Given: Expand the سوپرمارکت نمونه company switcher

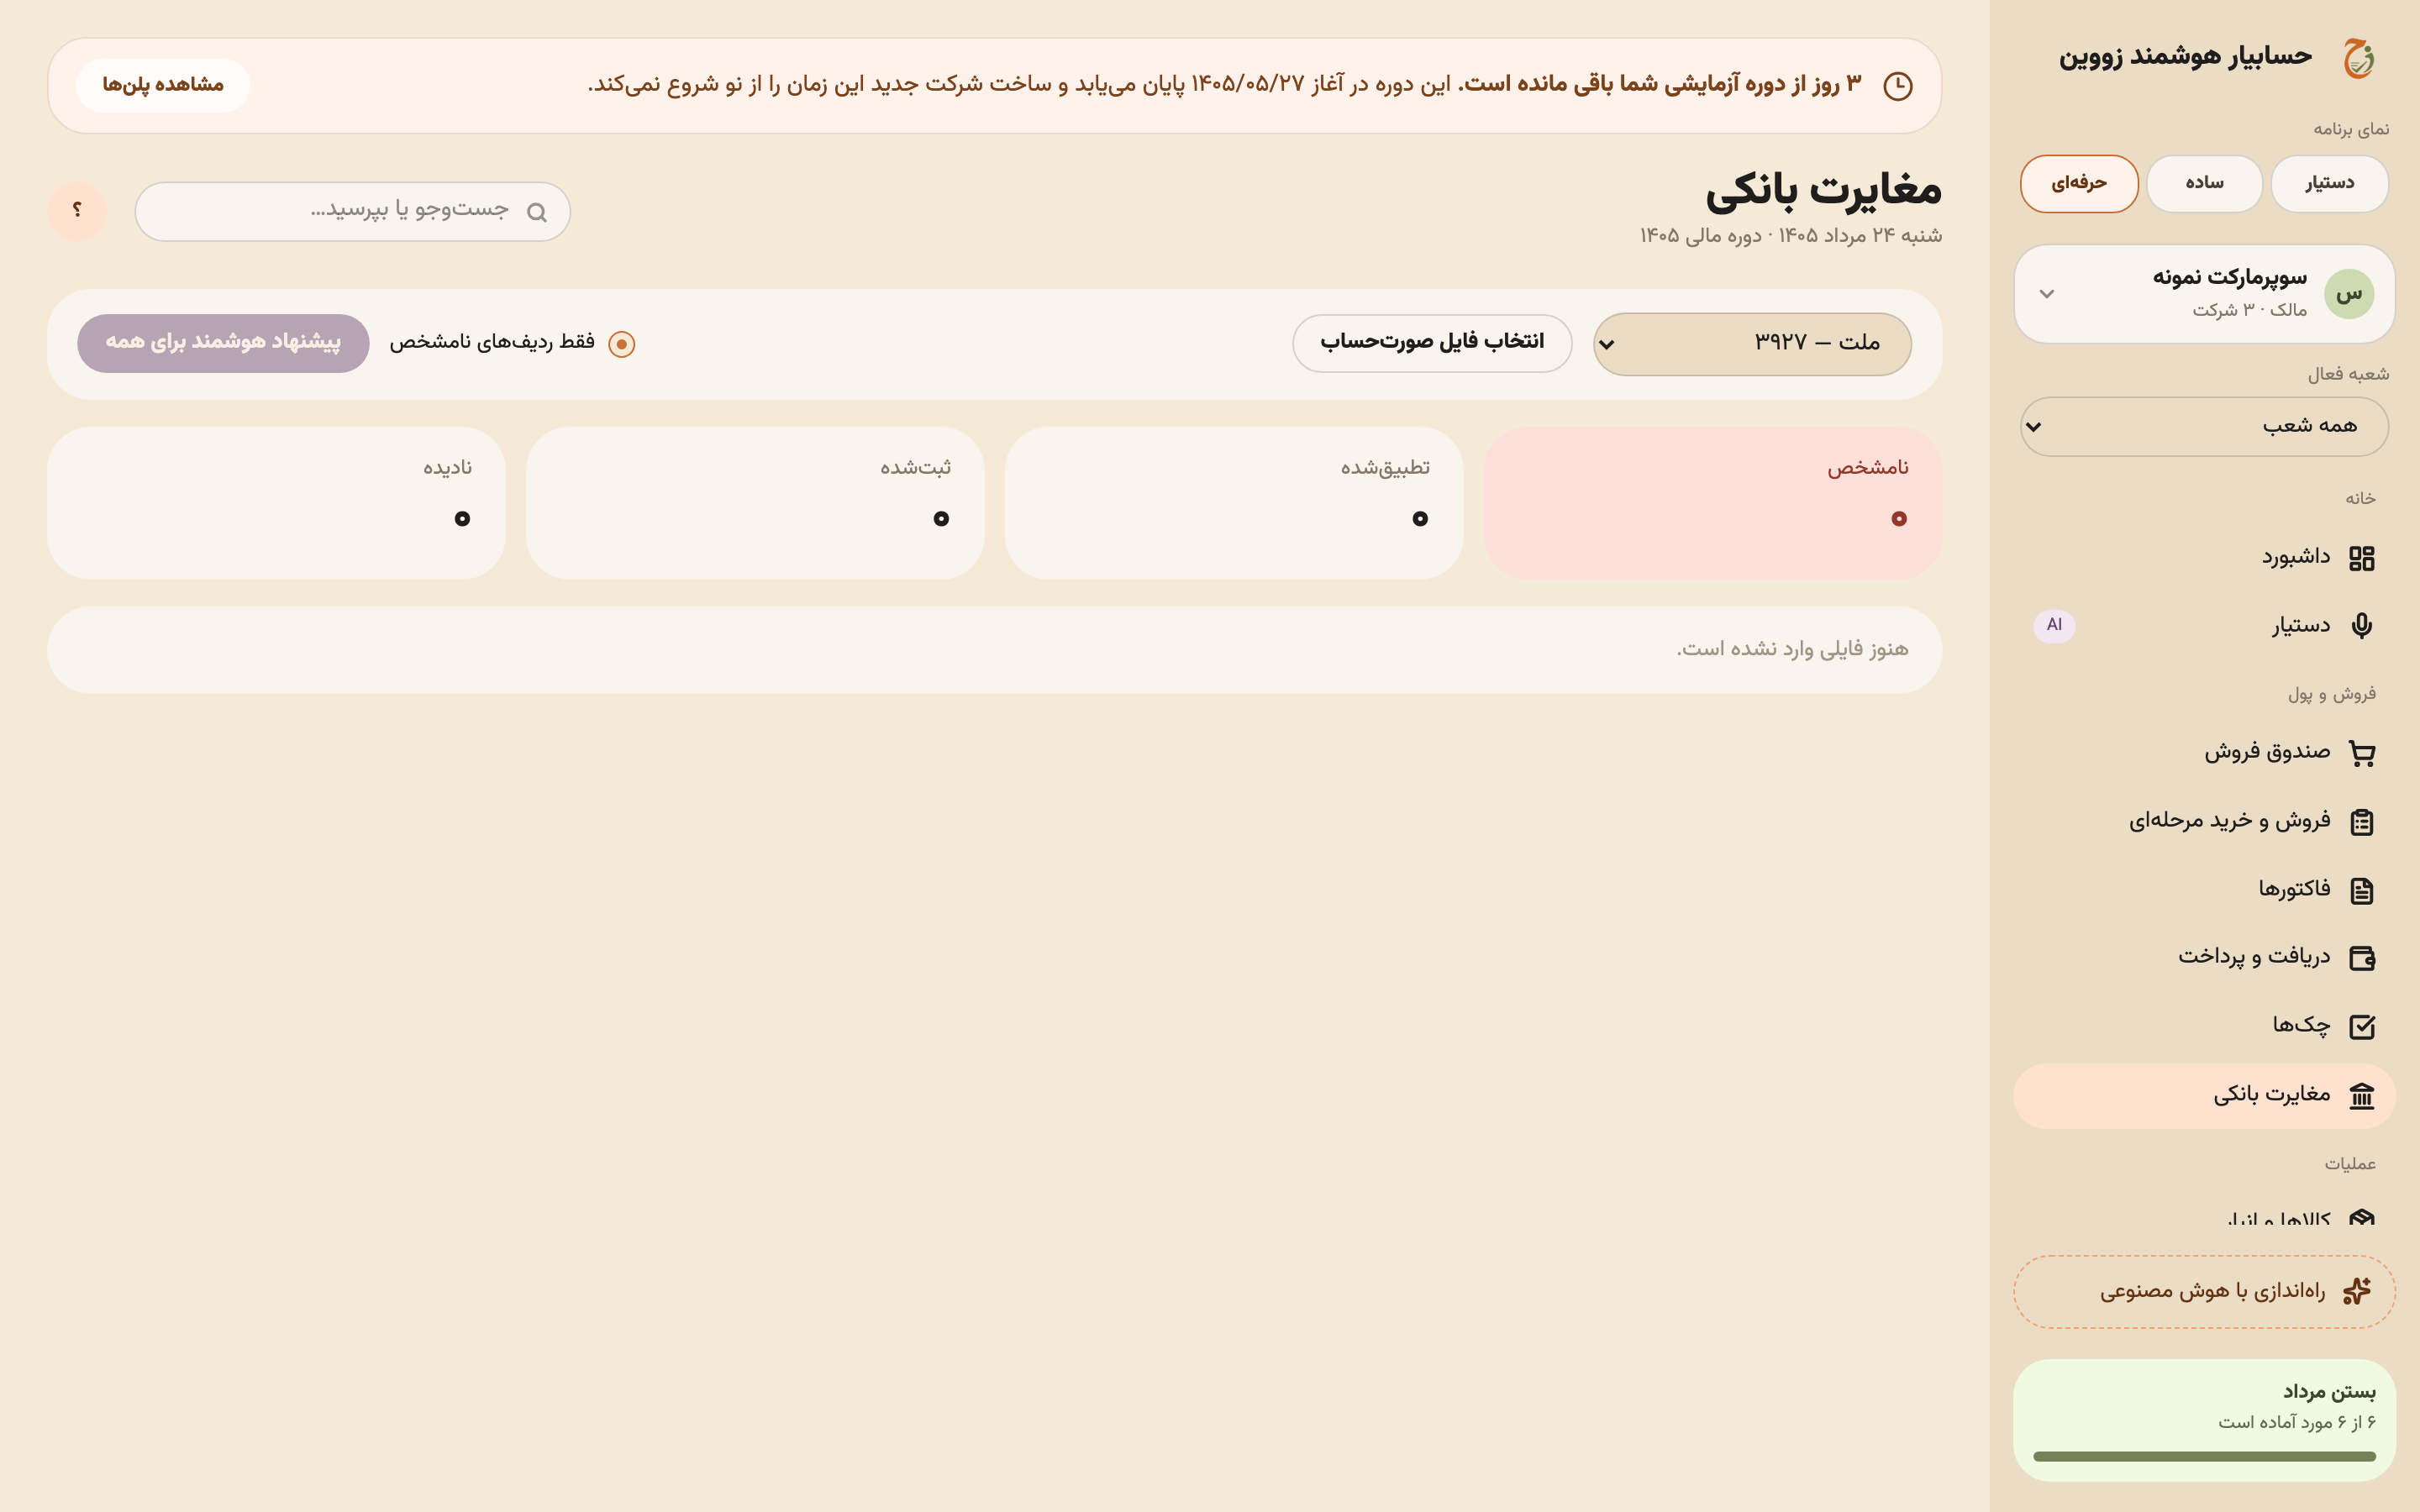Looking at the screenshot, I should (2204, 294).
